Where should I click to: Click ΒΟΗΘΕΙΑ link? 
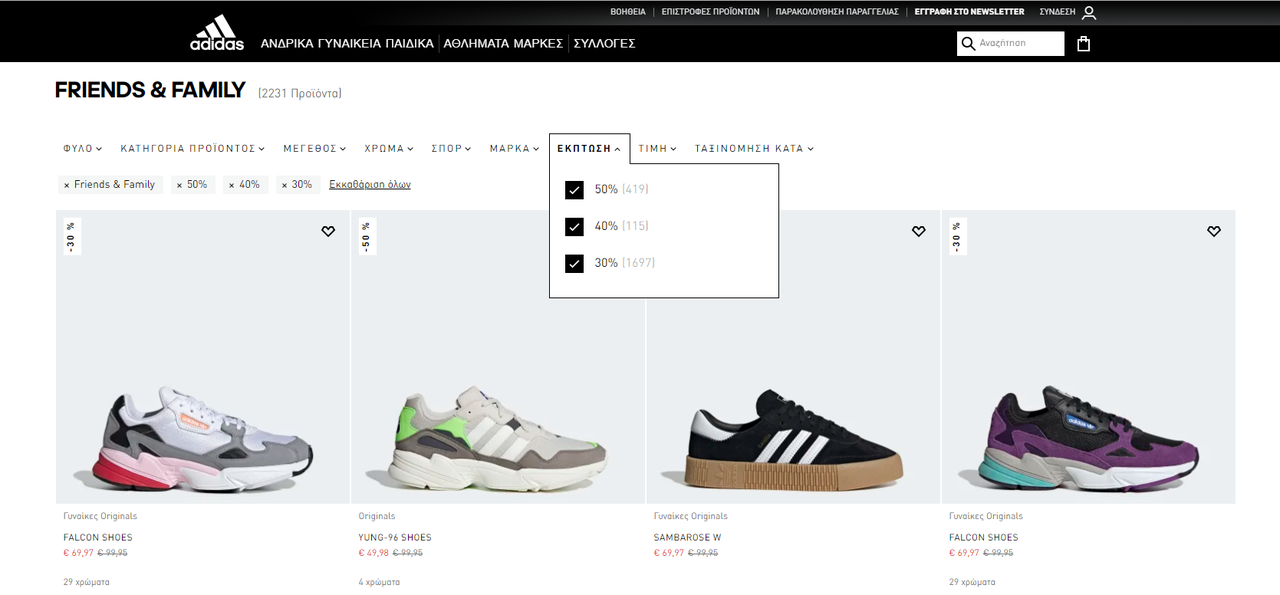628,12
